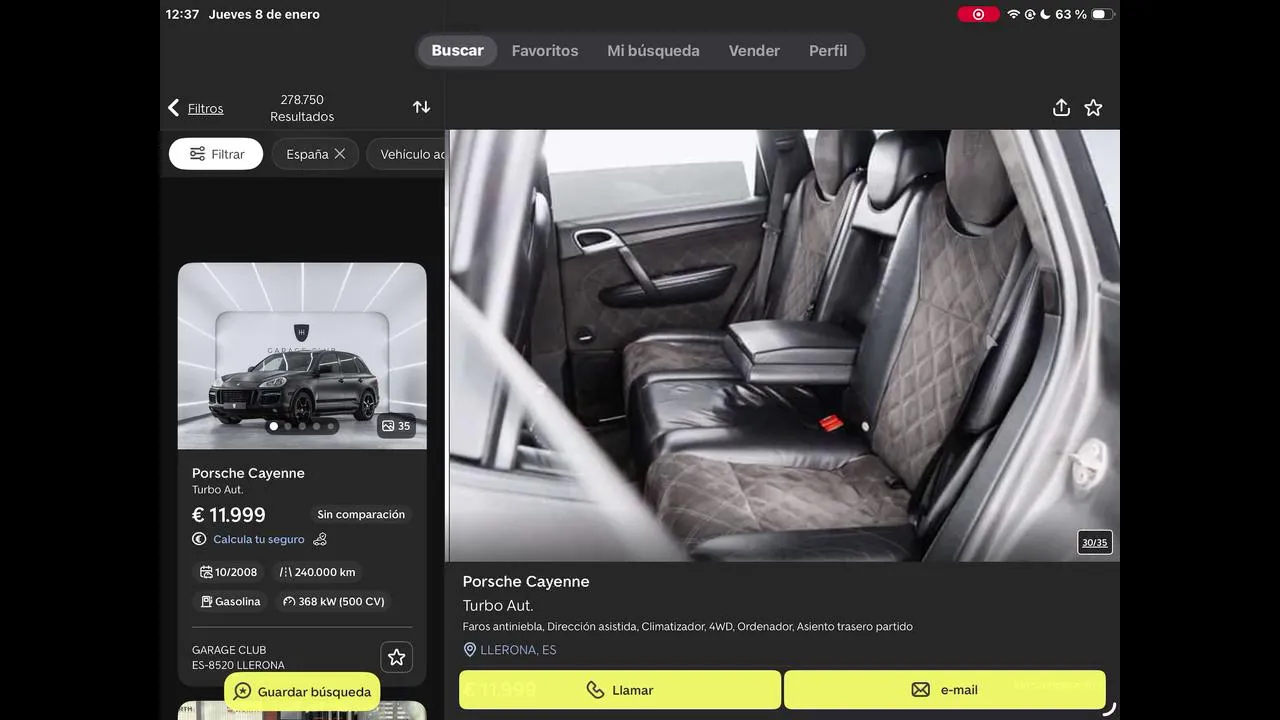Open the large rear seat photo
This screenshot has width=1280, height=720.
783,345
